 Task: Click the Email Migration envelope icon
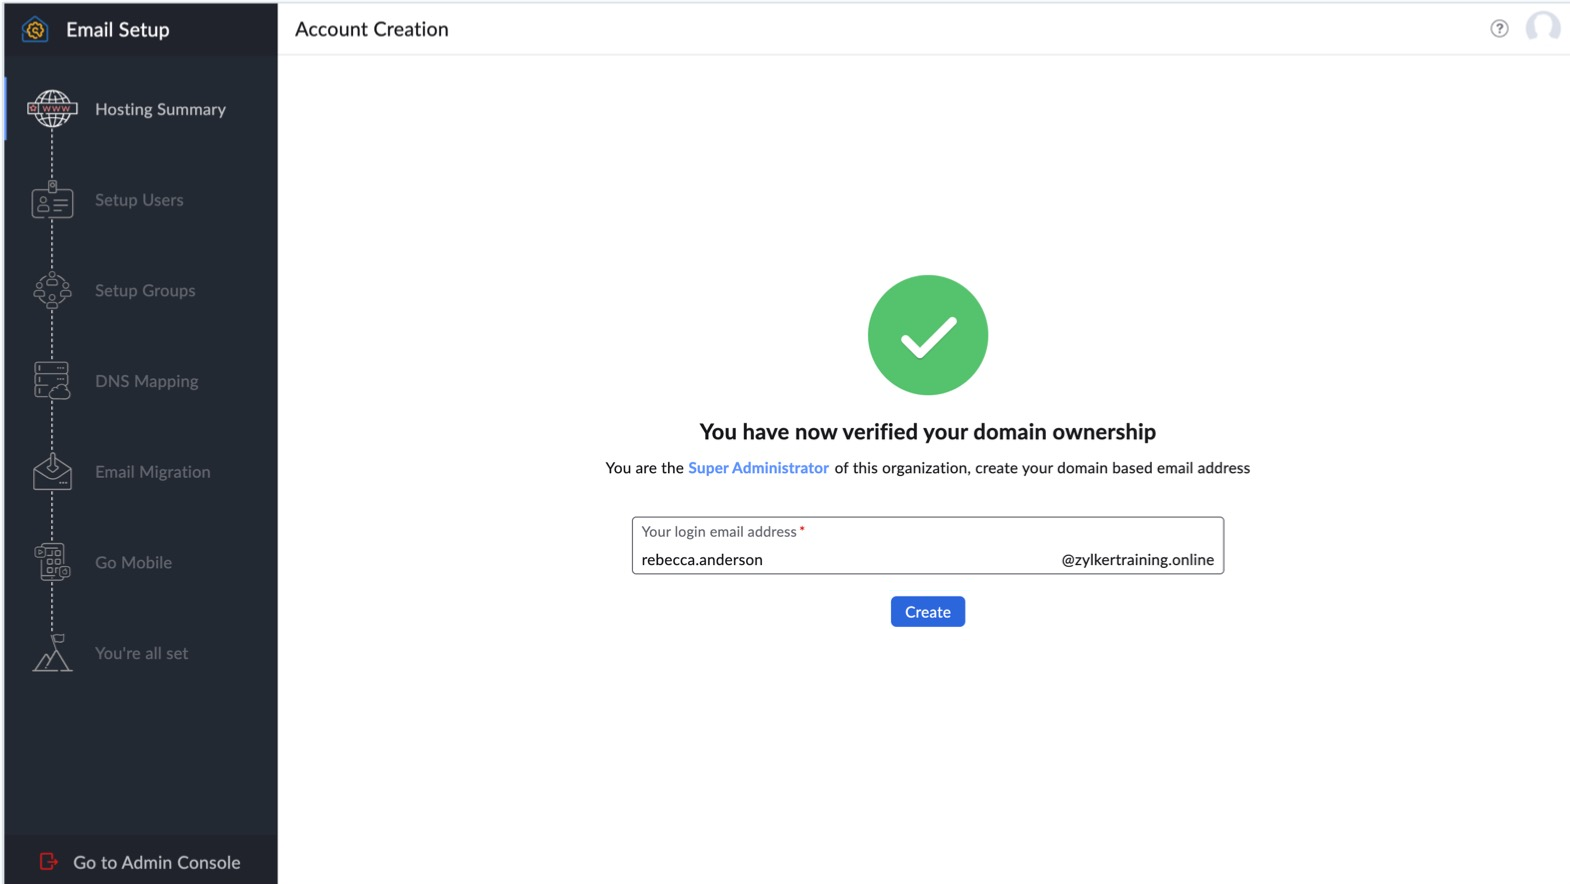[x=52, y=472]
